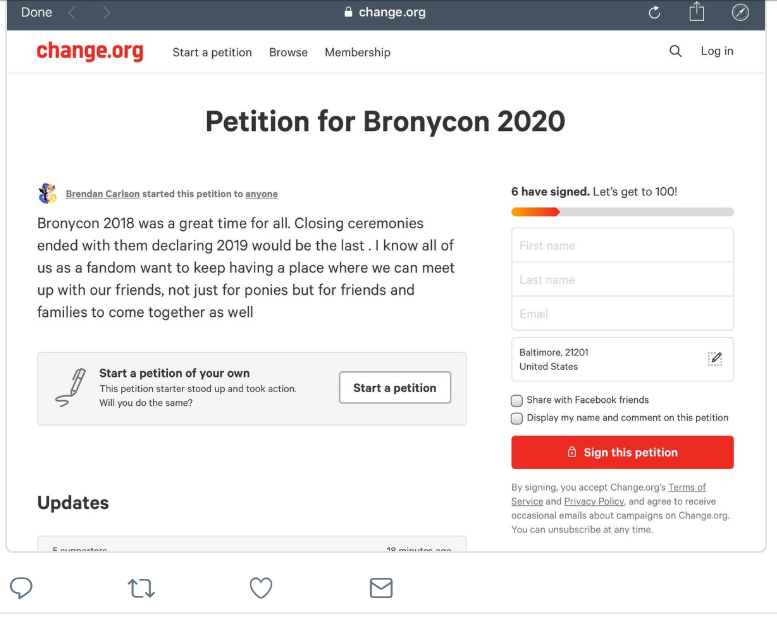Open Brendan Carlson's profile link
Screen dimensions: 777x617
(x=103, y=194)
